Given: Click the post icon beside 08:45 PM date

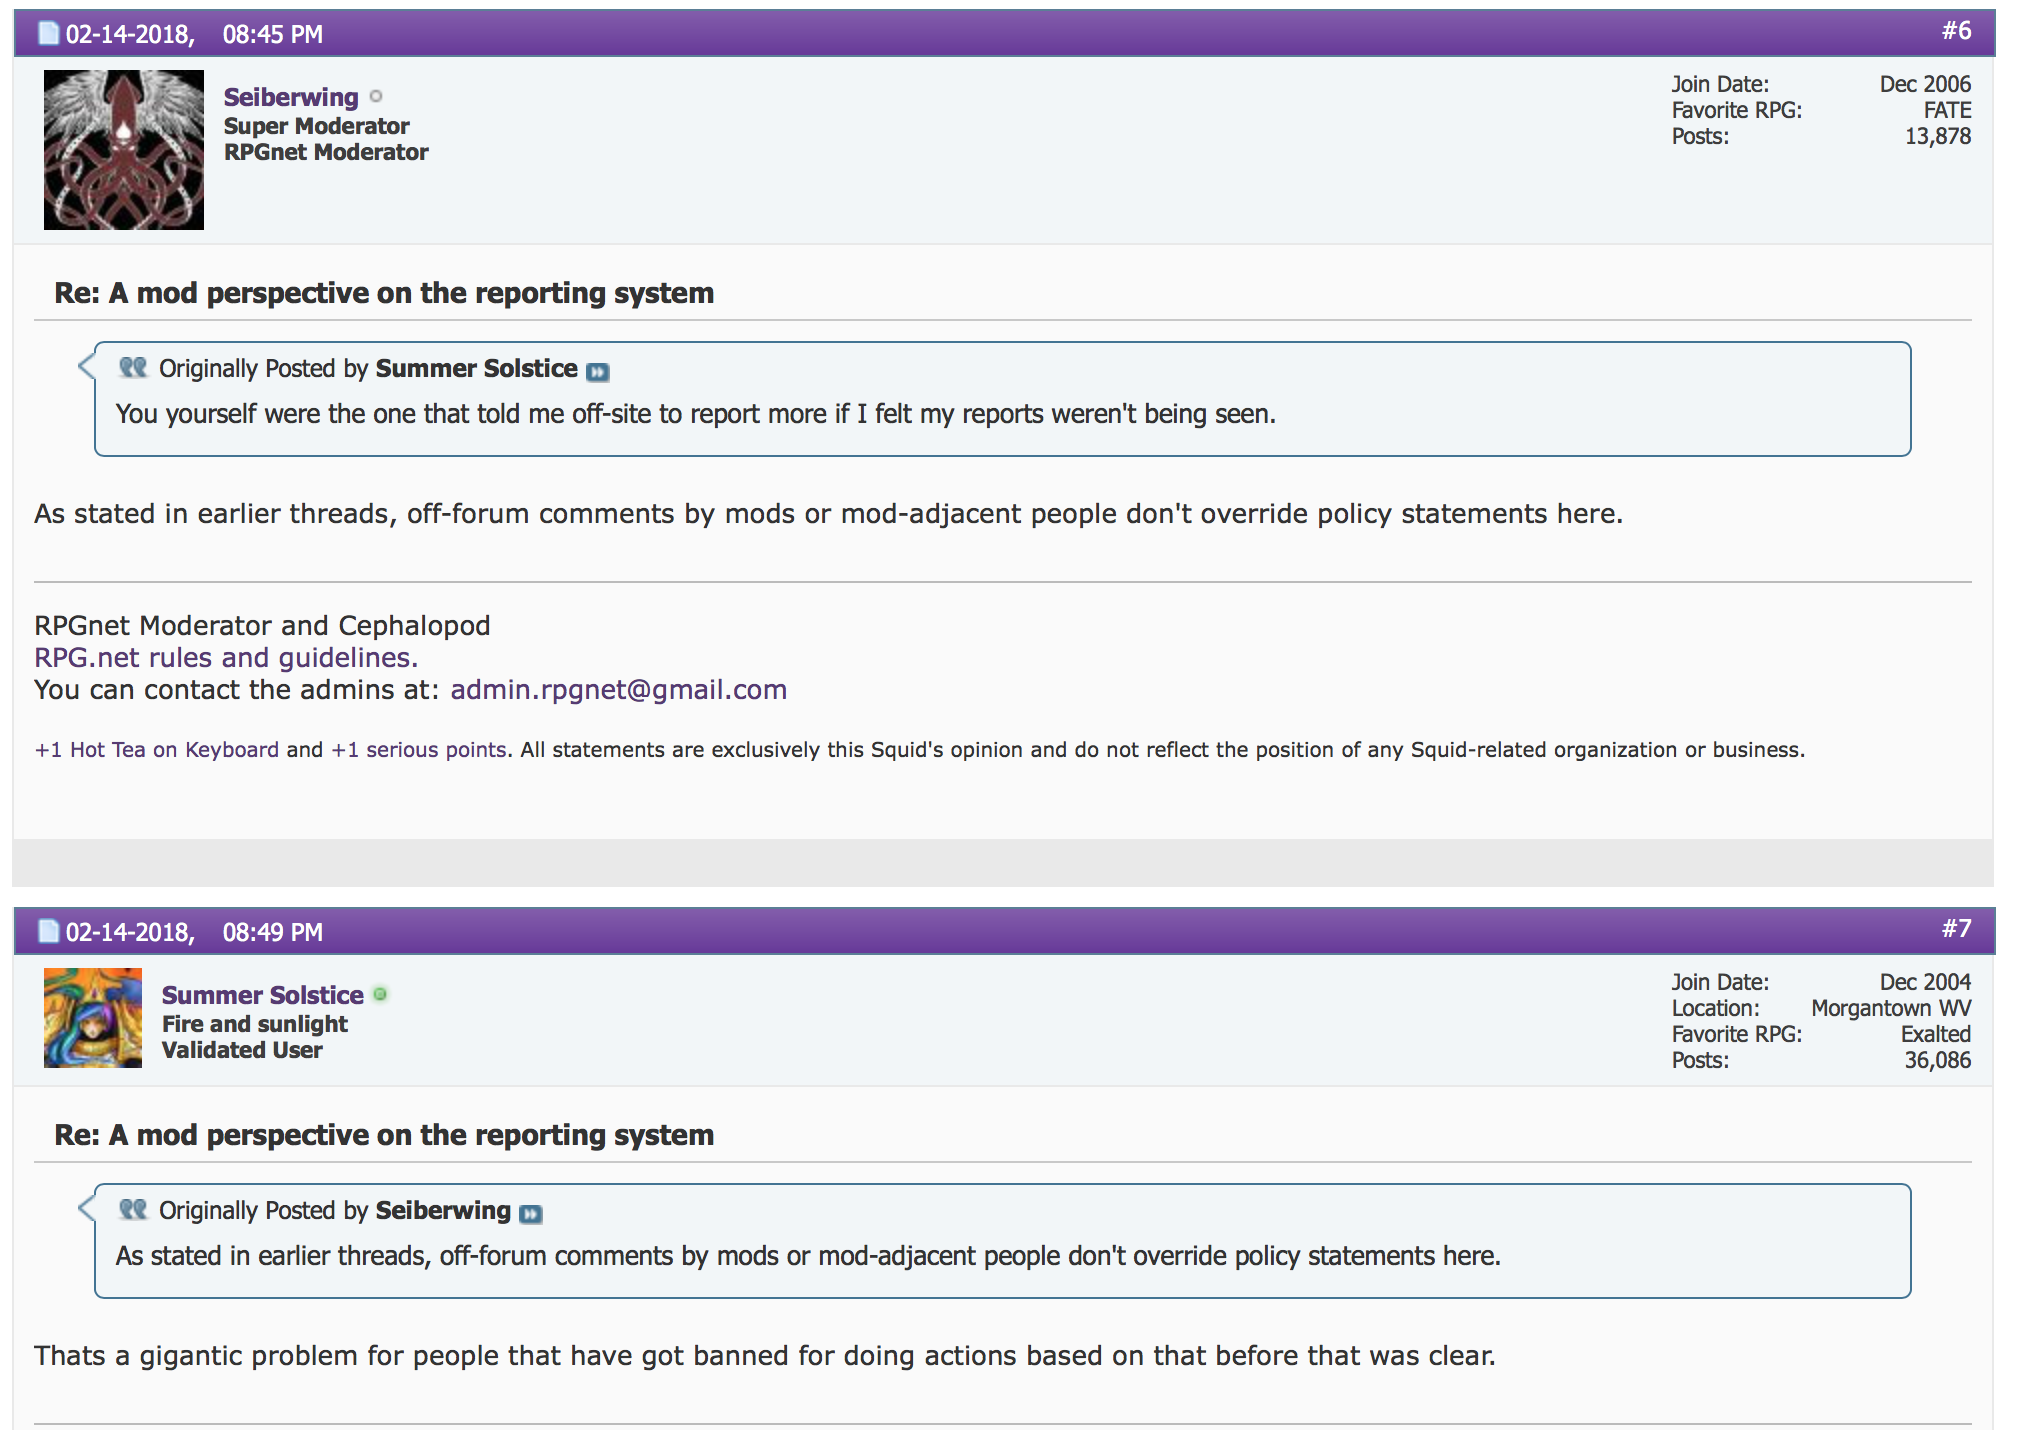Looking at the screenshot, I should click(48, 34).
